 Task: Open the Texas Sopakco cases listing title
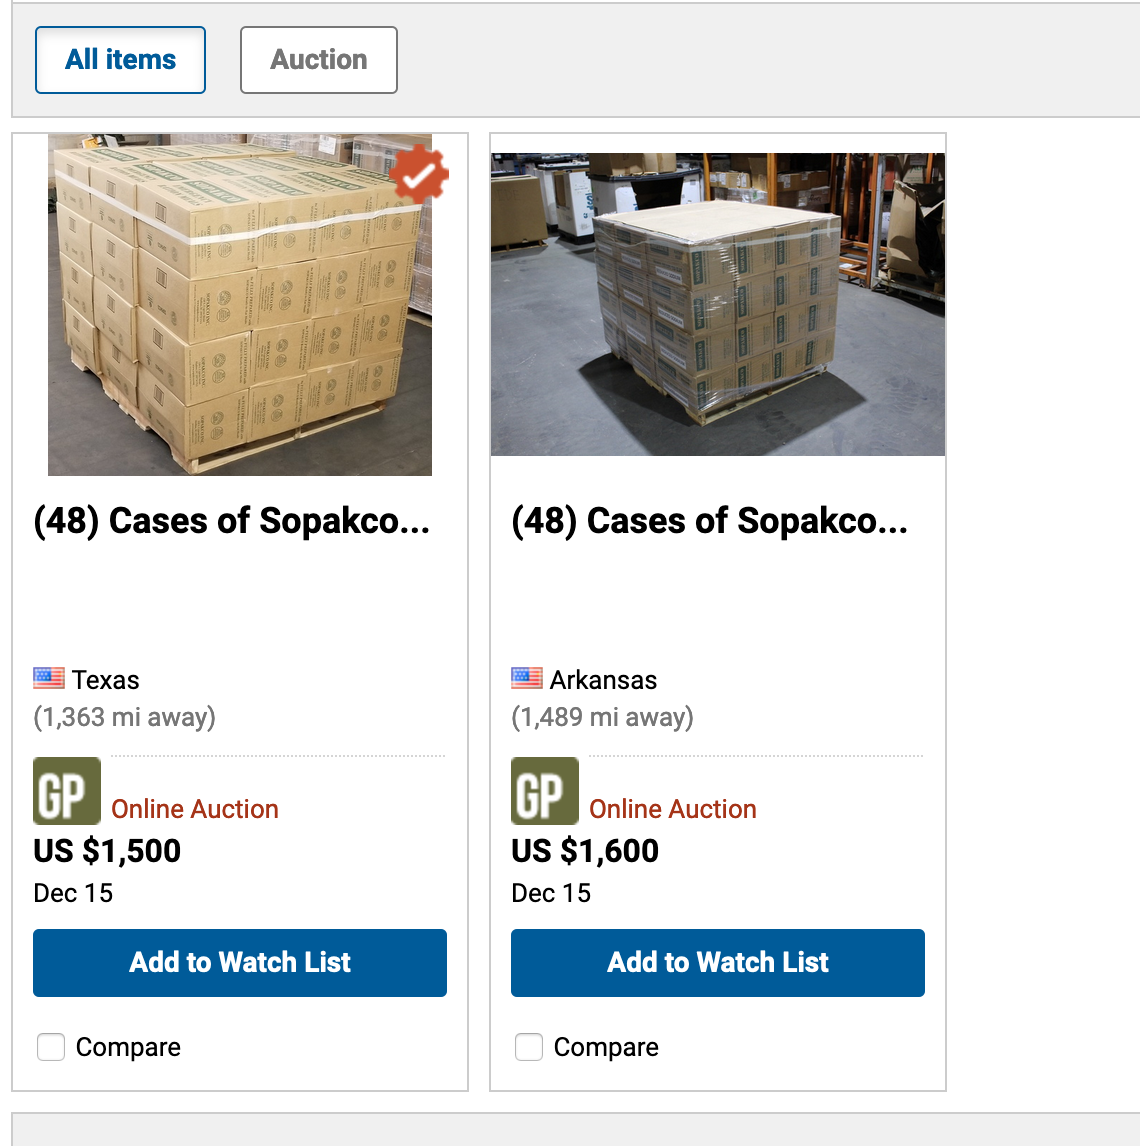click(232, 521)
